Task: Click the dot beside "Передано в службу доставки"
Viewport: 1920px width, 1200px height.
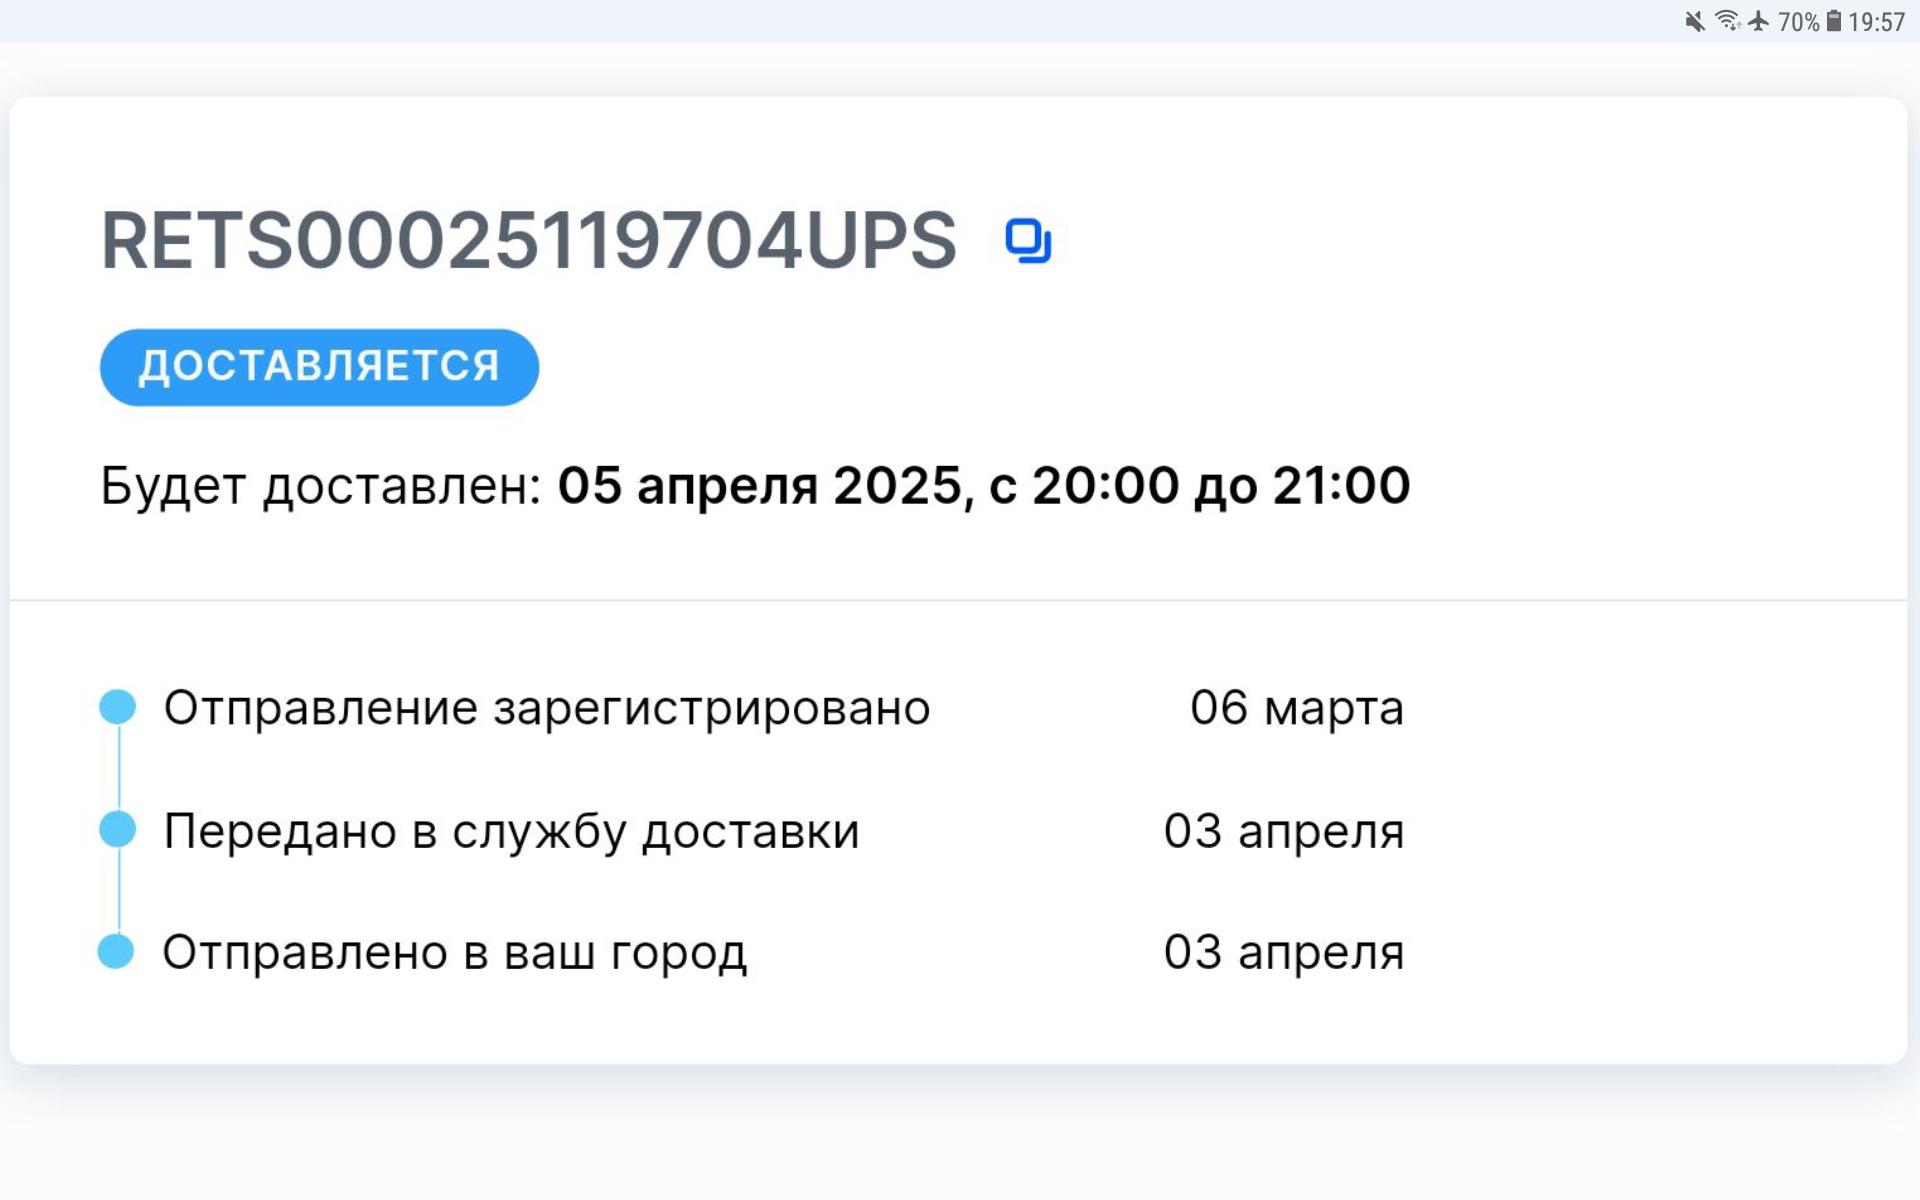Action: point(118,830)
